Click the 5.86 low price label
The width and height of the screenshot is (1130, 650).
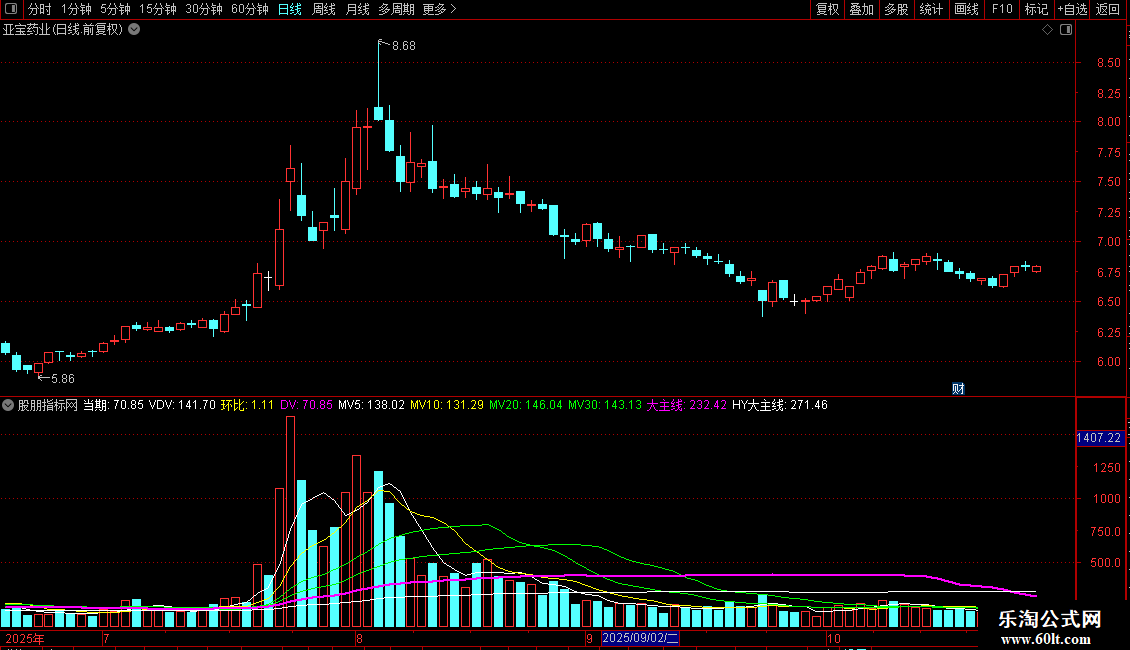63,379
